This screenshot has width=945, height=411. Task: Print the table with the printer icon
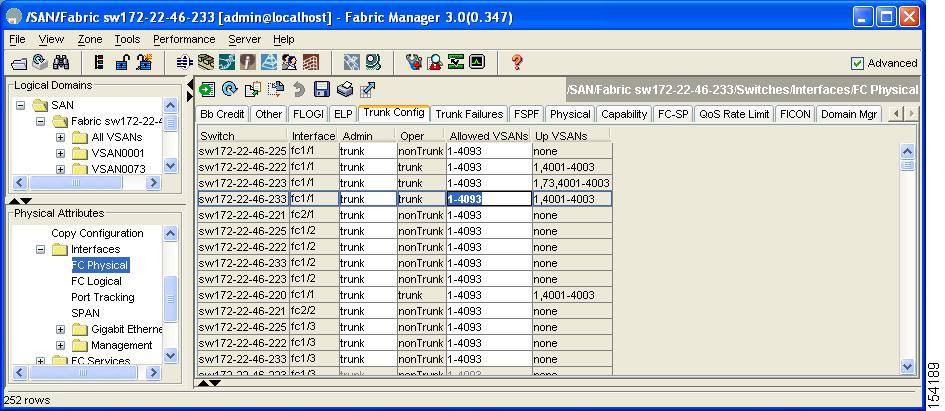(345, 90)
